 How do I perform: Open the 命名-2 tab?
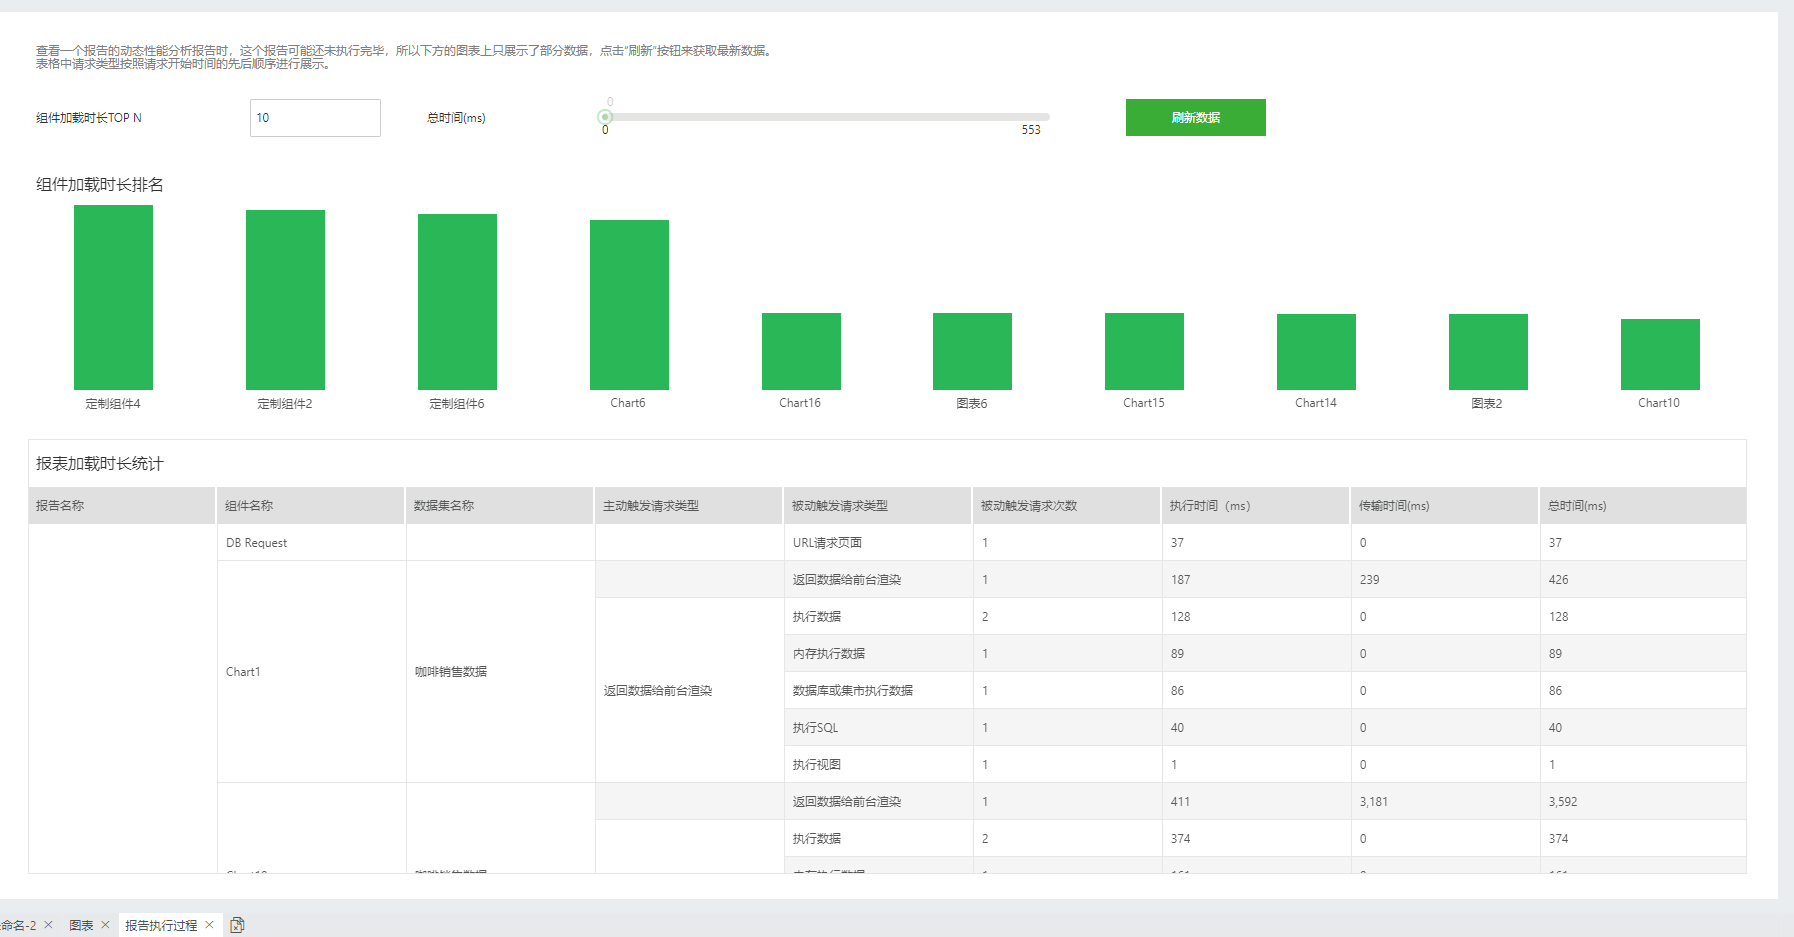18,925
